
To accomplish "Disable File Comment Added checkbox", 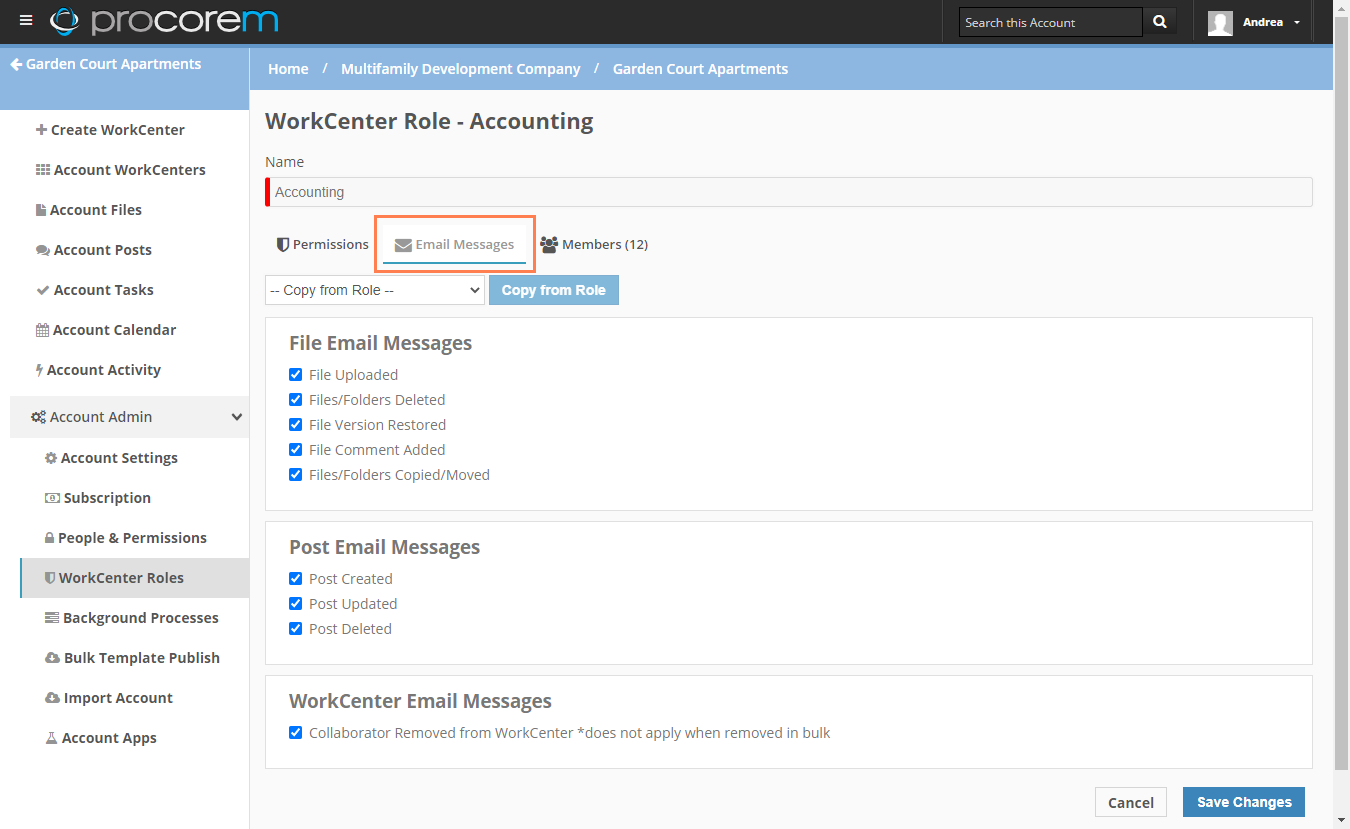I will (x=295, y=449).
